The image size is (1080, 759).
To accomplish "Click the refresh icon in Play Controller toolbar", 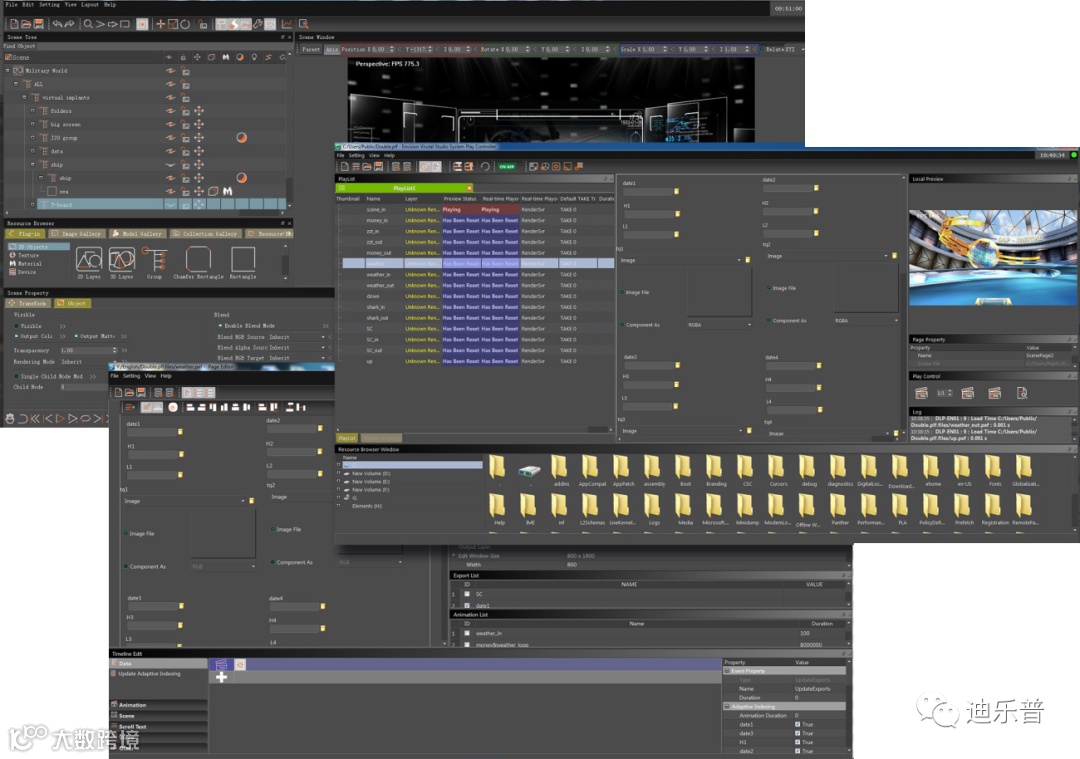I will click(485, 167).
